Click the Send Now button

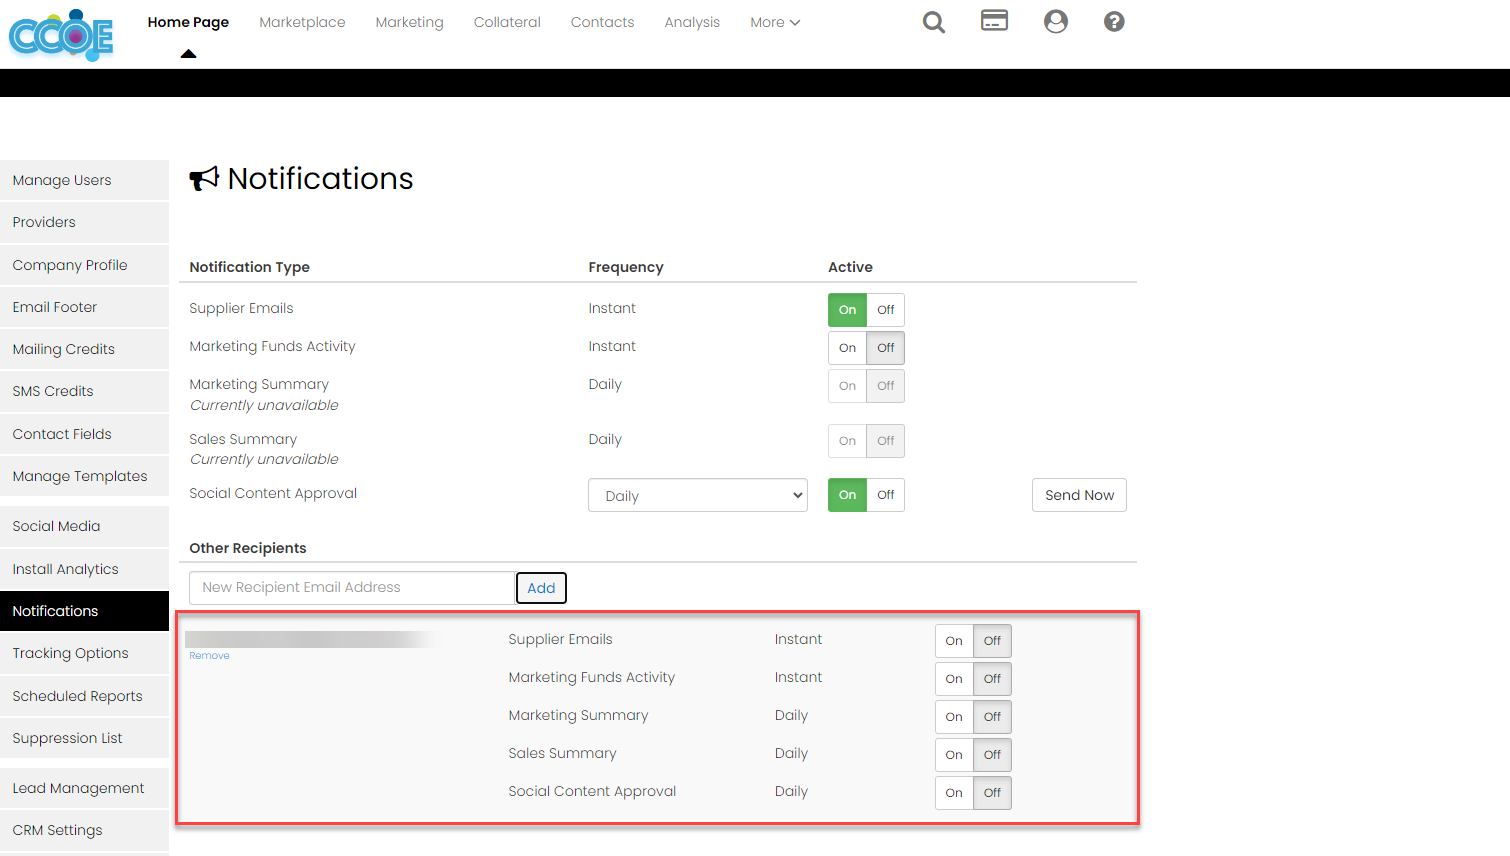pyautogui.click(x=1079, y=494)
